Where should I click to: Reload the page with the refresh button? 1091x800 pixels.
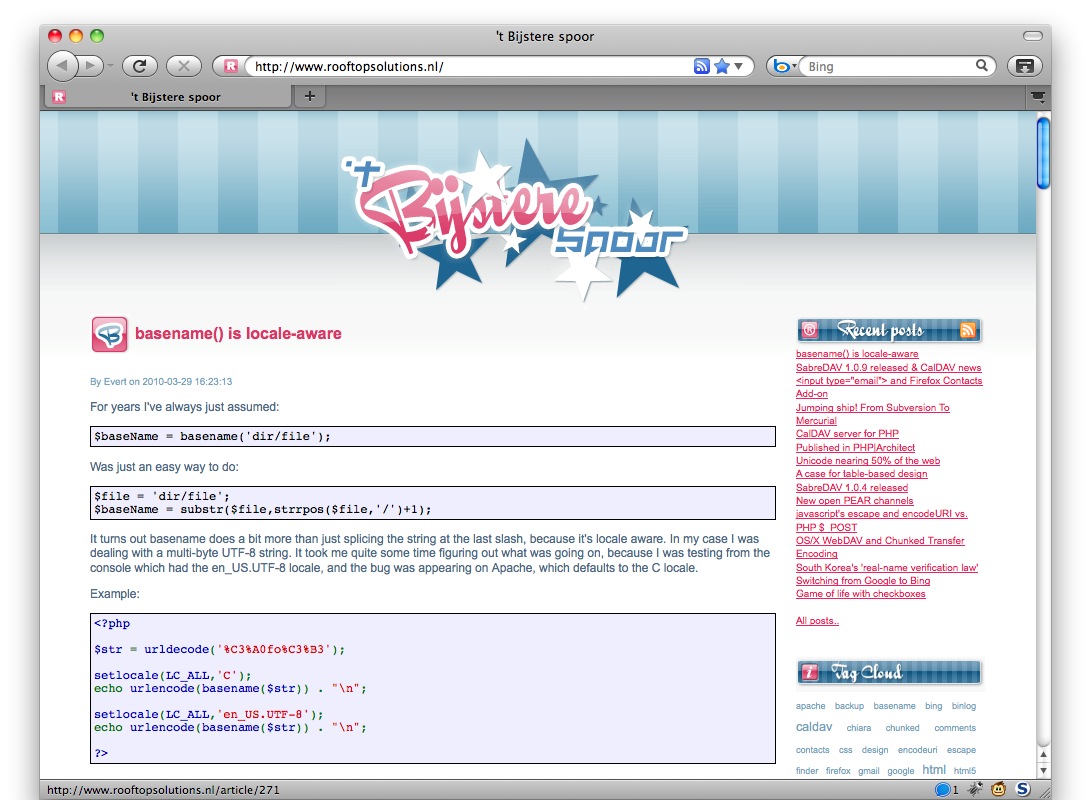(140, 66)
